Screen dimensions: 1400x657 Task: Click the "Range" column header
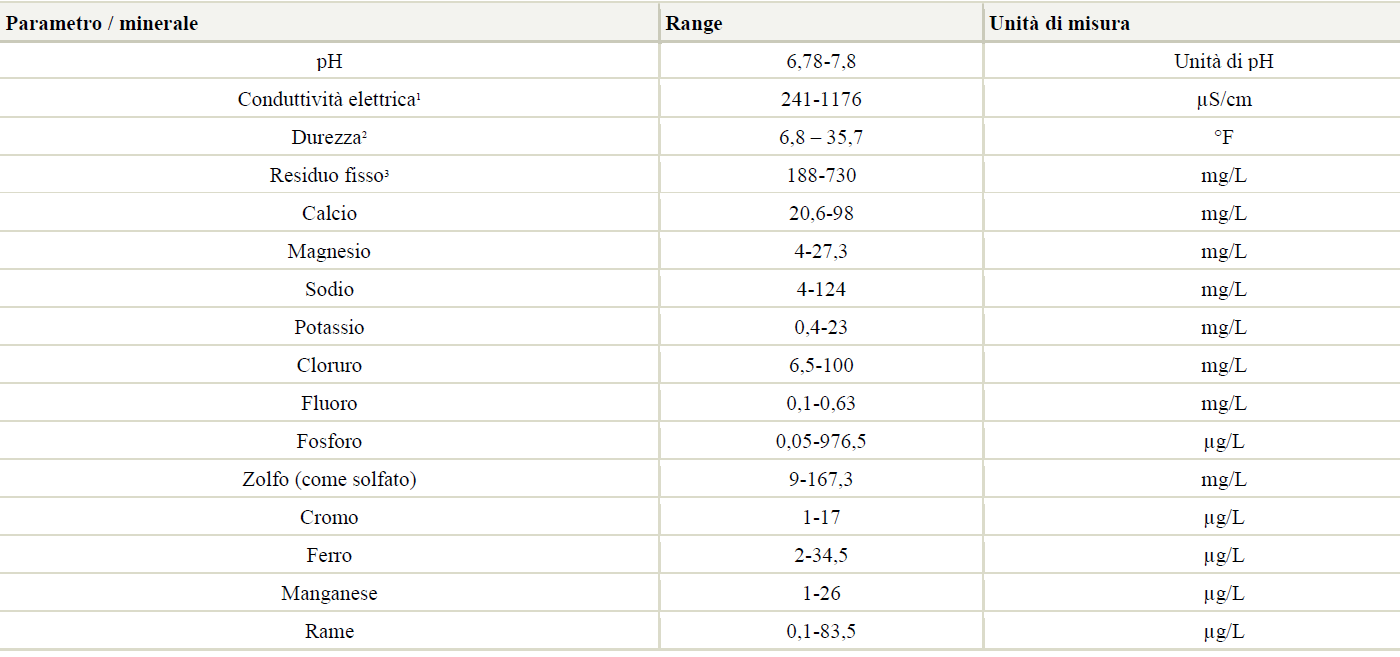[x=694, y=24]
